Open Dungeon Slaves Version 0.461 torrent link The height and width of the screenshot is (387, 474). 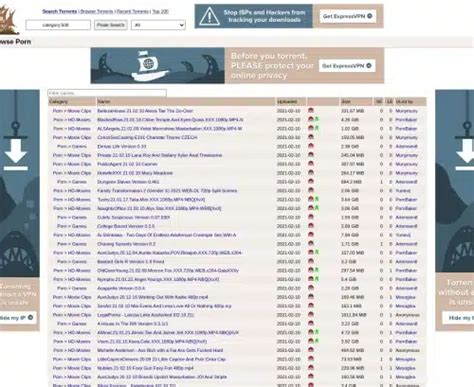click(x=128, y=182)
